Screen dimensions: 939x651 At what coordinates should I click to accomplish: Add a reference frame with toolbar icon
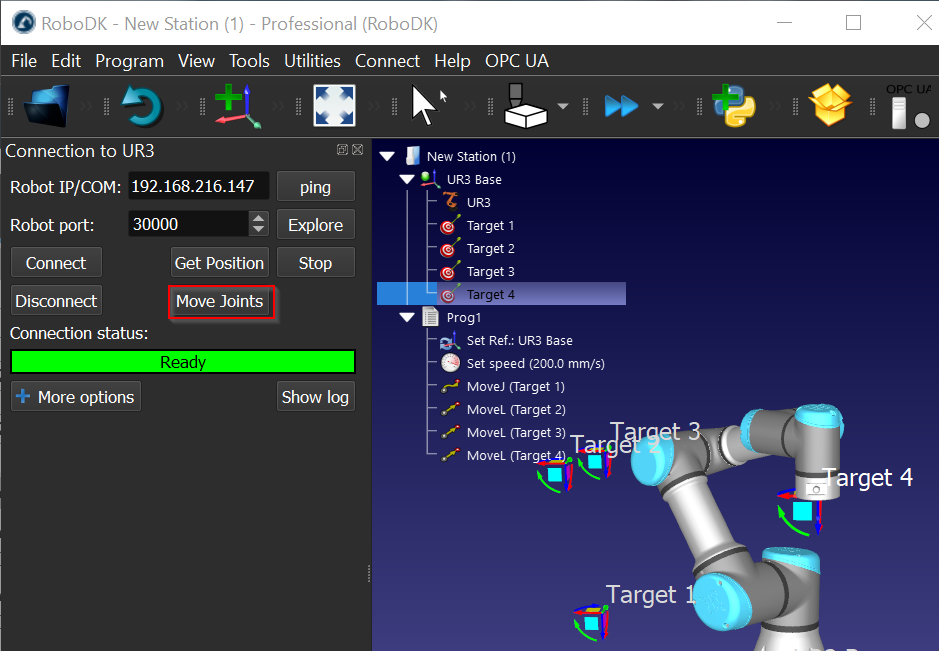238,106
